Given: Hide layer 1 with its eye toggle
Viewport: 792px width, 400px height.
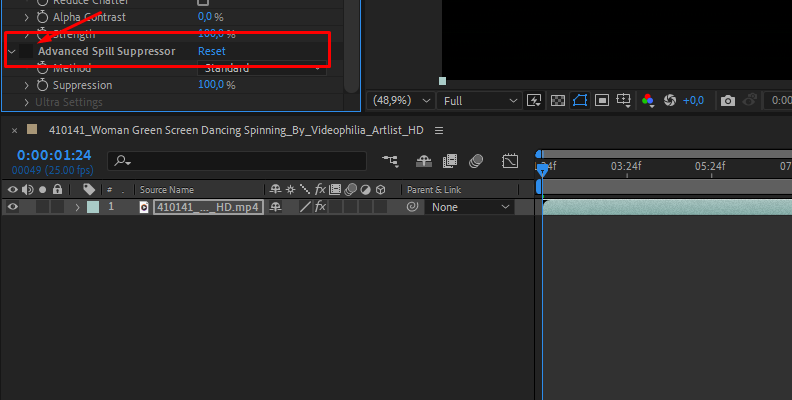Looking at the screenshot, I should pyautogui.click(x=13, y=207).
